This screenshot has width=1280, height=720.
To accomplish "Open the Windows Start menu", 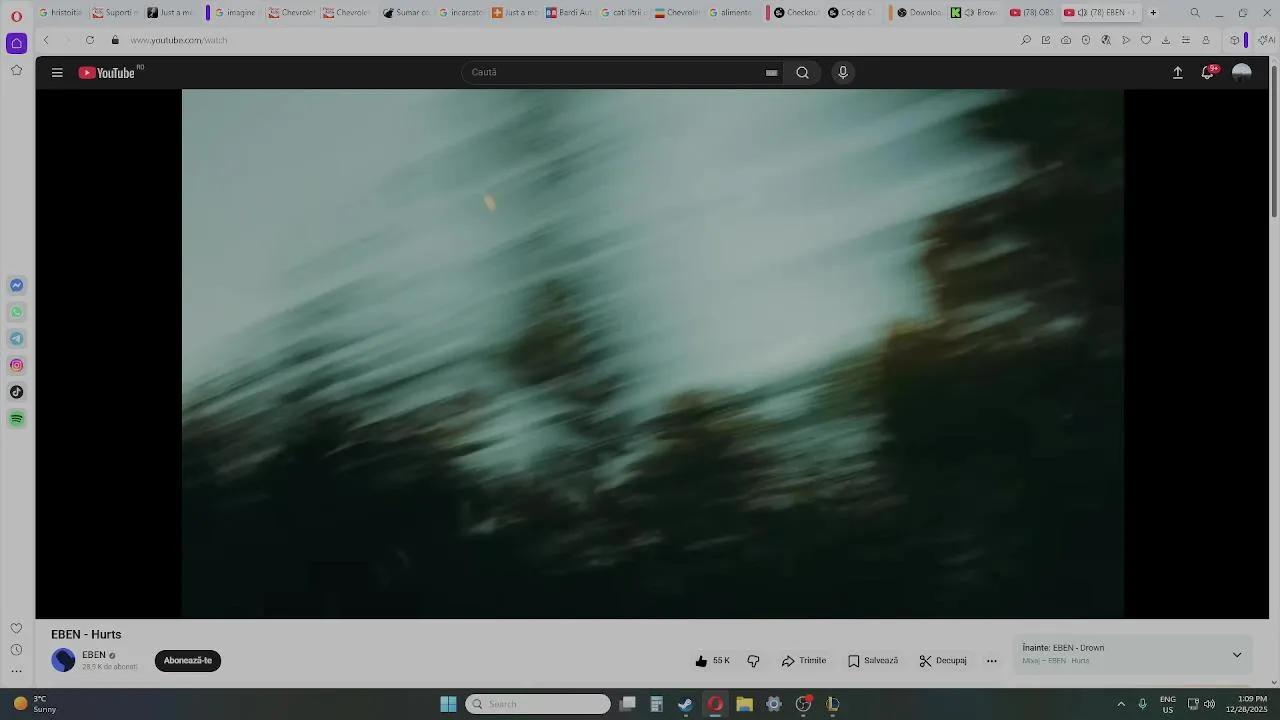I will tap(448, 704).
